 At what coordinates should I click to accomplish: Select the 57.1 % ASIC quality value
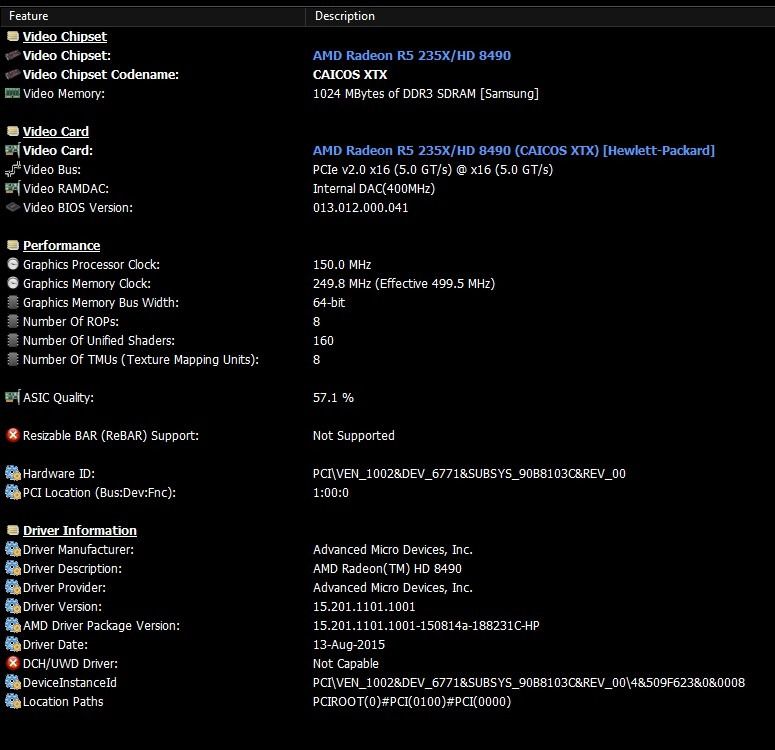[x=333, y=397]
